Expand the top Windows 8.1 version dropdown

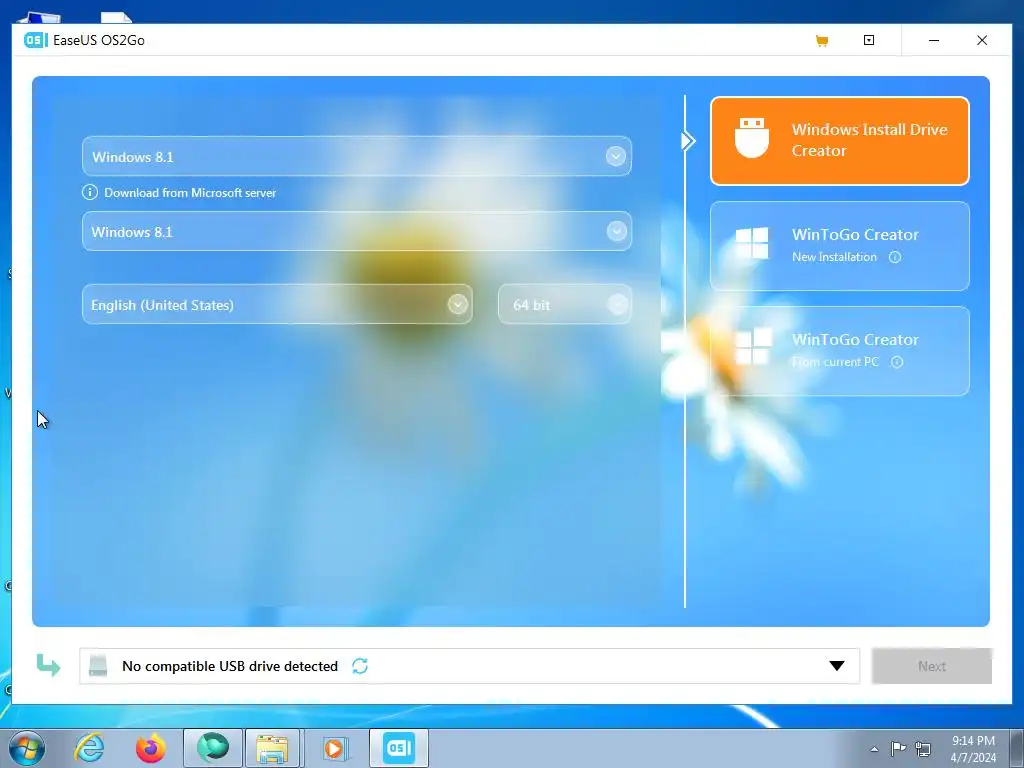[x=357, y=156]
